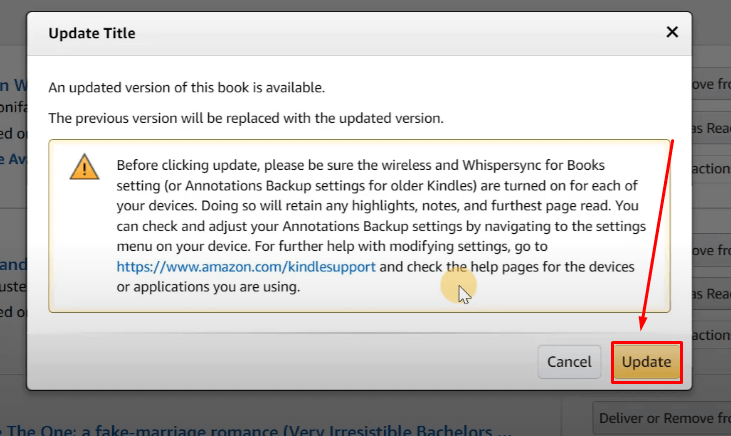Viewport: 731px width, 436px height.
Task: Click the first partially hidden 'action' button
Action: [711, 169]
